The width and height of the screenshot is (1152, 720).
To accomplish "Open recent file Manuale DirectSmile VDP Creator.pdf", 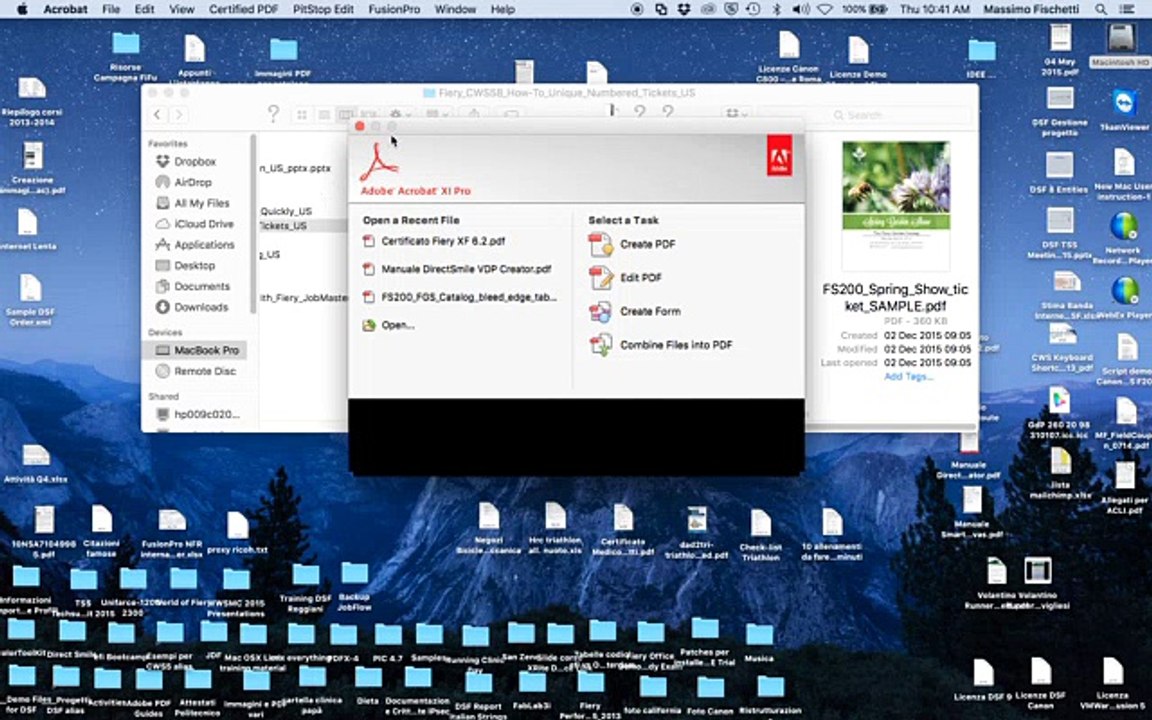I will coord(467,269).
